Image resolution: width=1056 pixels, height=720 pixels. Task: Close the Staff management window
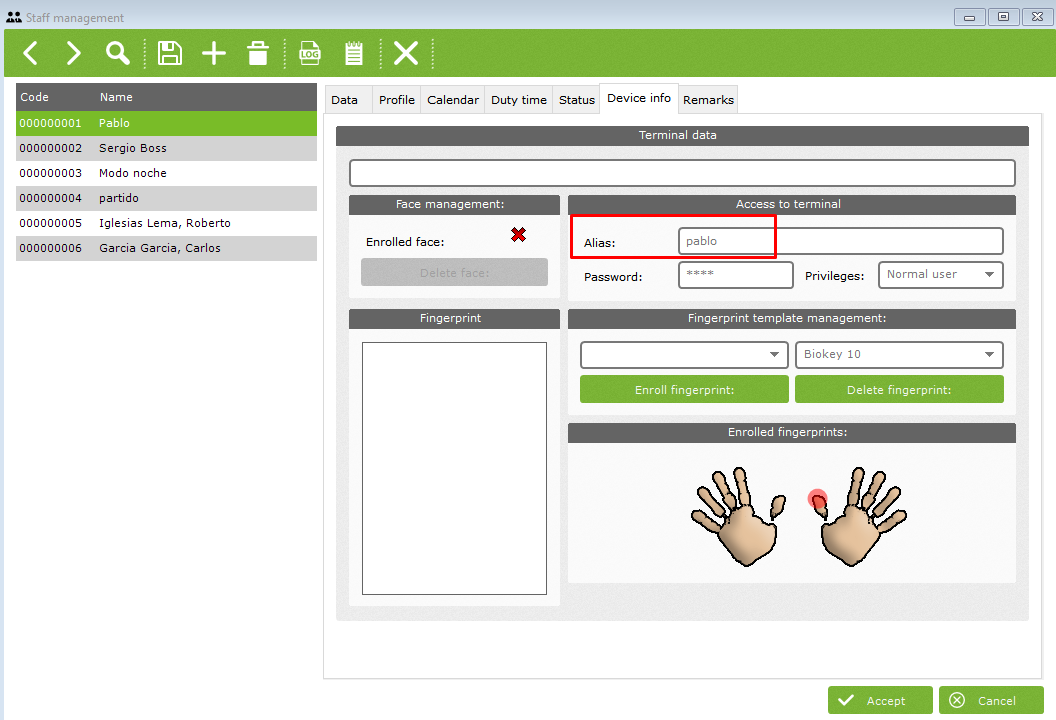pos(1038,17)
